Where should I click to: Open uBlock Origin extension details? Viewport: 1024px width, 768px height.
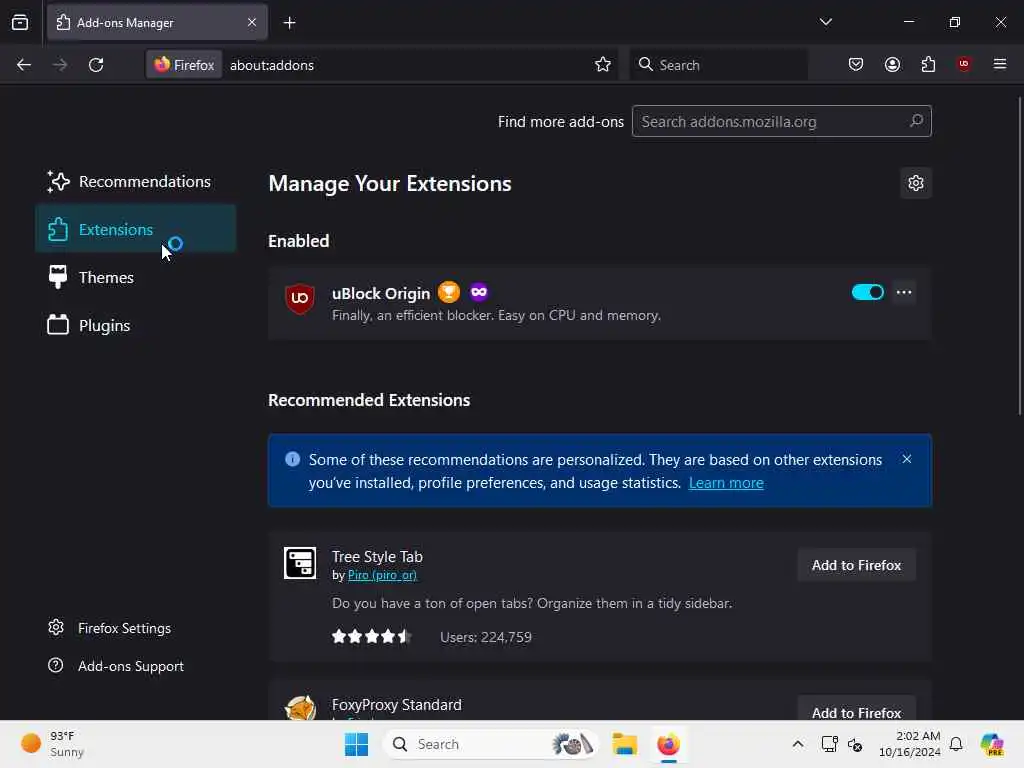[600, 304]
